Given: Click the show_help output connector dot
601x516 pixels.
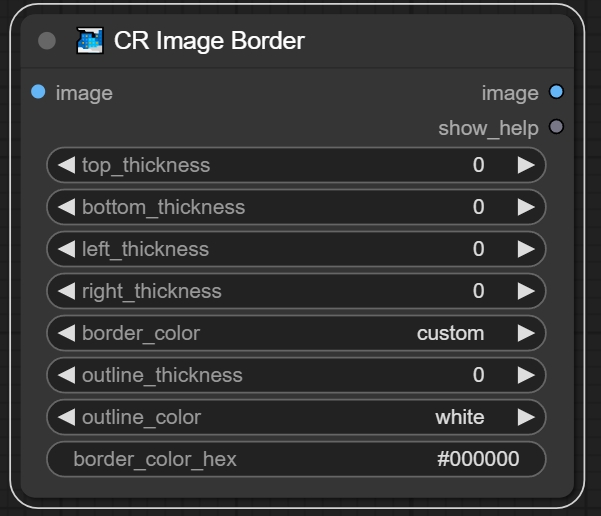Looking at the screenshot, I should pos(557,127).
